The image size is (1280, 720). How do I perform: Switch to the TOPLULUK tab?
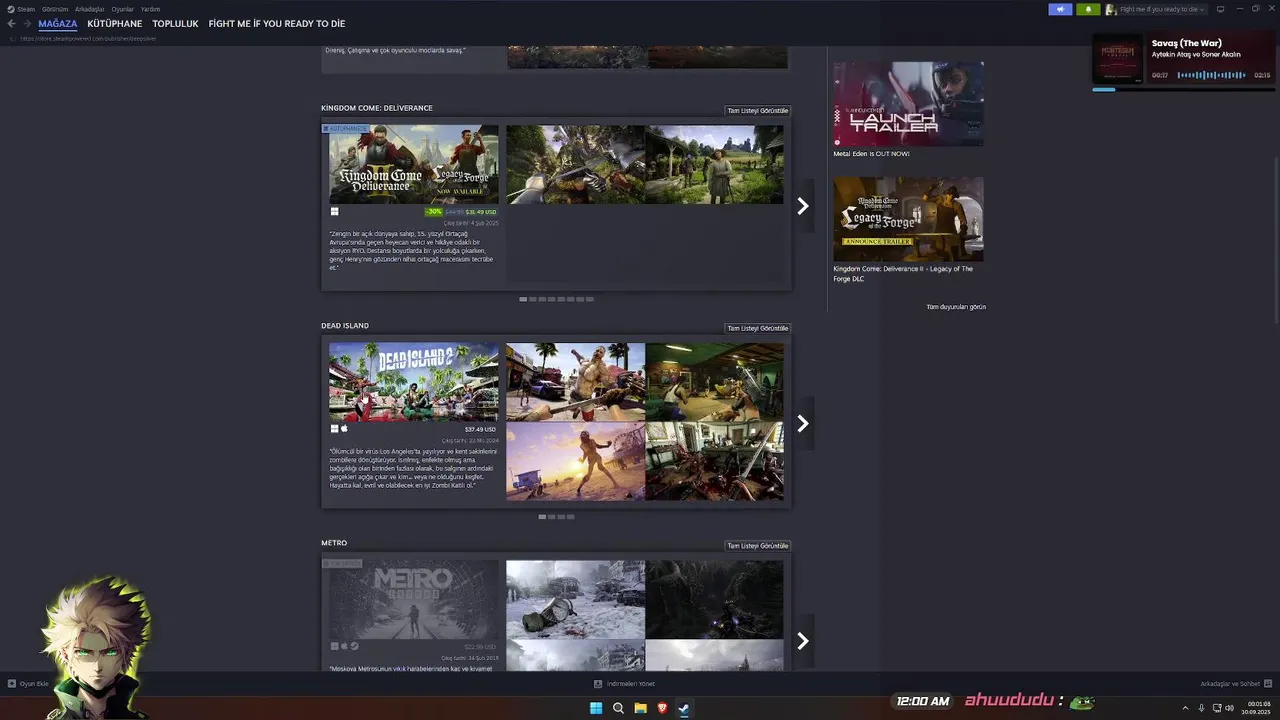click(175, 24)
